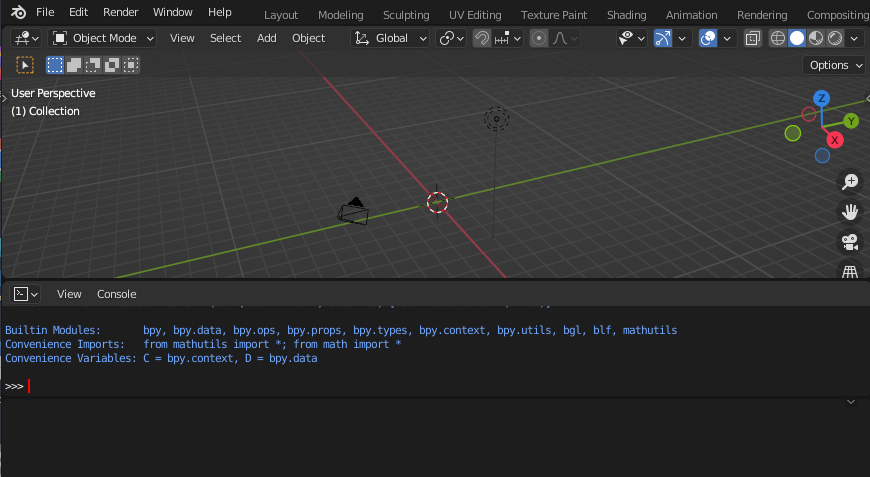Open the Console menu in Python console
Image resolution: width=870 pixels, height=477 pixels.
point(116,294)
